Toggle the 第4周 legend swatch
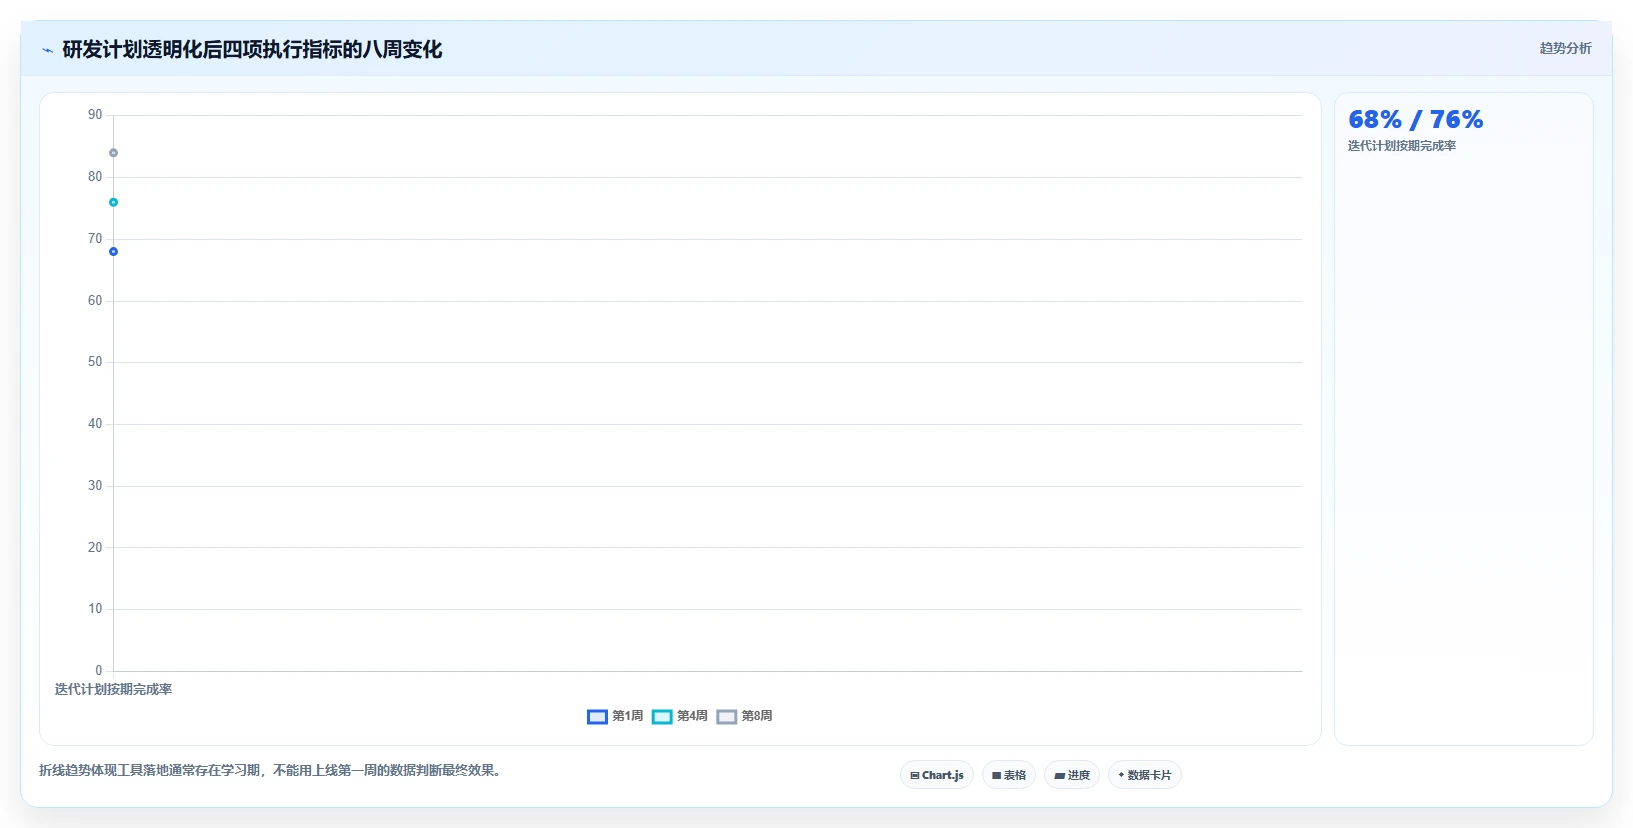Screen dimensions: 1633x828 click(x=662, y=717)
